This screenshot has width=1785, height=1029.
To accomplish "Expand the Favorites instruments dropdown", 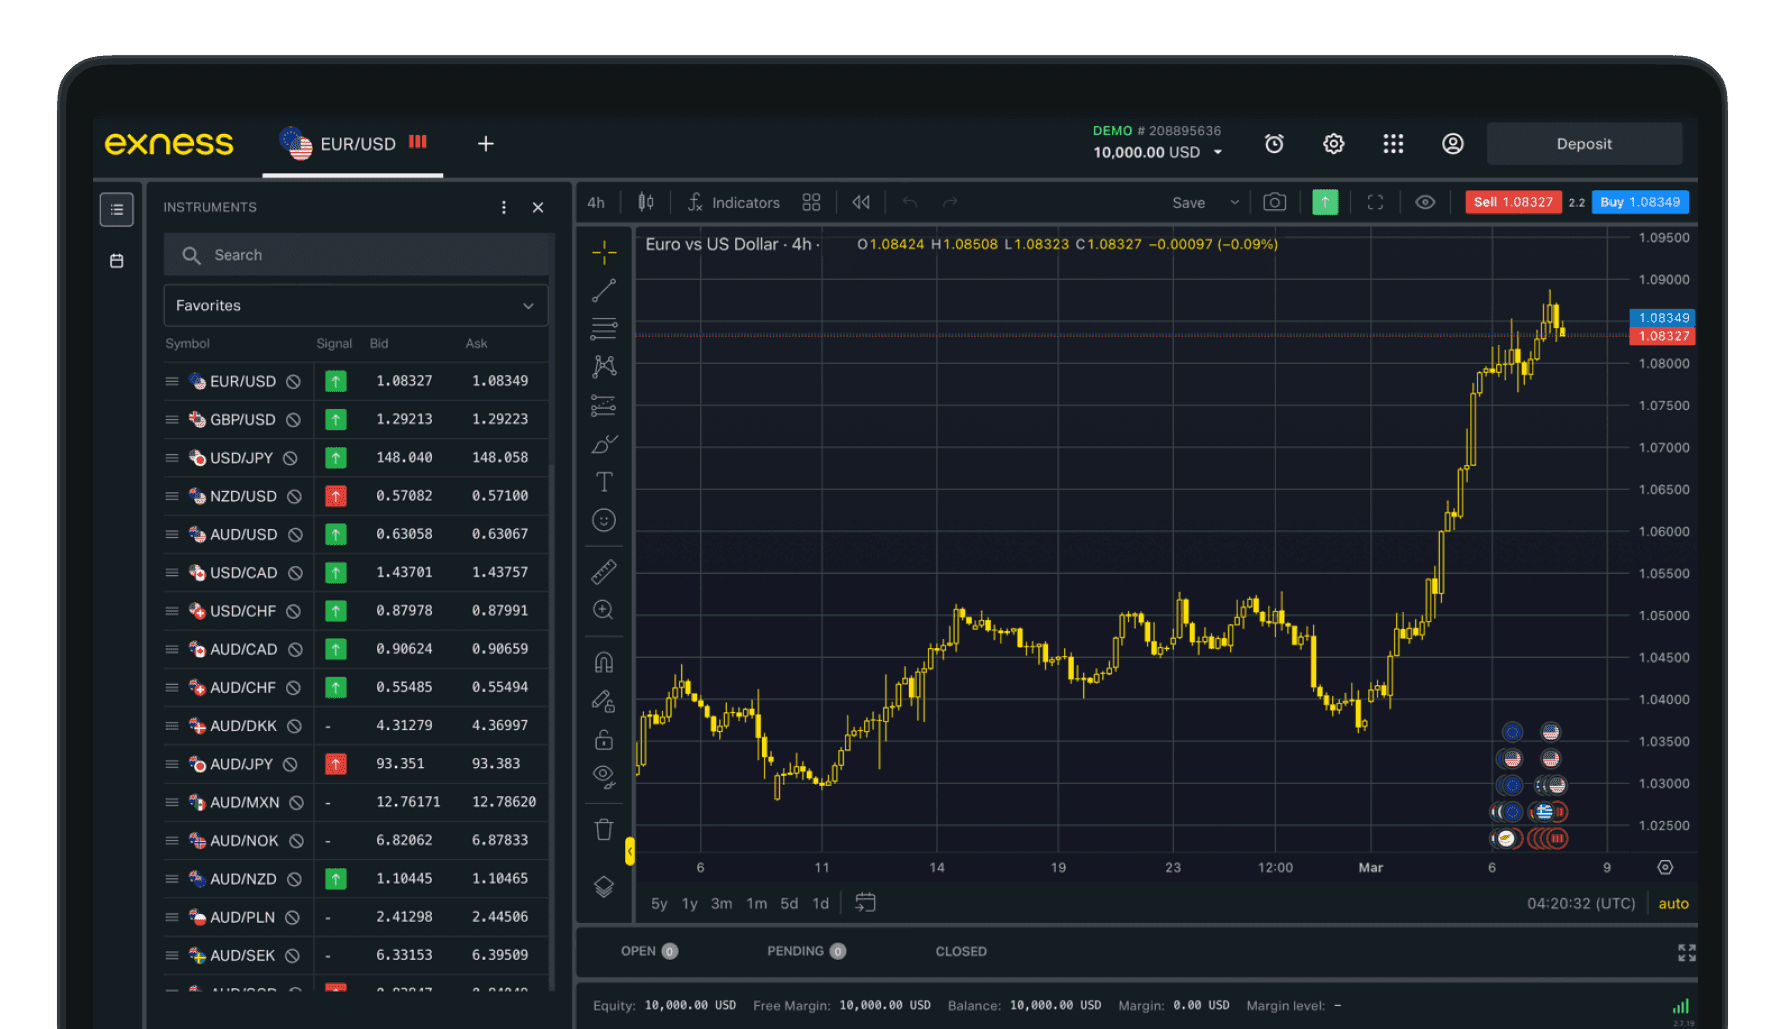I will coord(356,305).
